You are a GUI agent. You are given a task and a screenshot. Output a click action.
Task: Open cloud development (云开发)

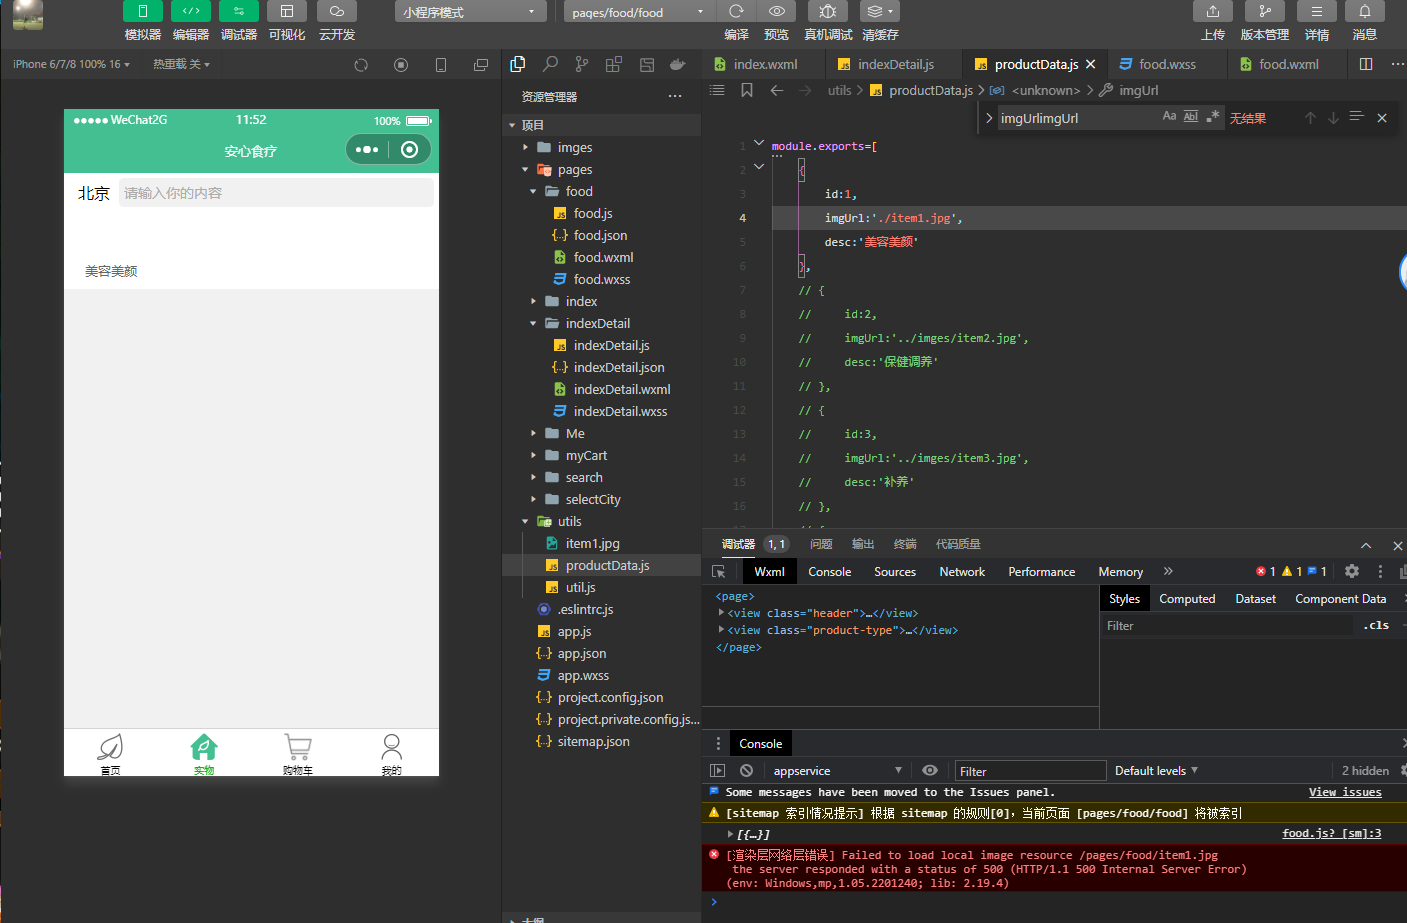[337, 11]
